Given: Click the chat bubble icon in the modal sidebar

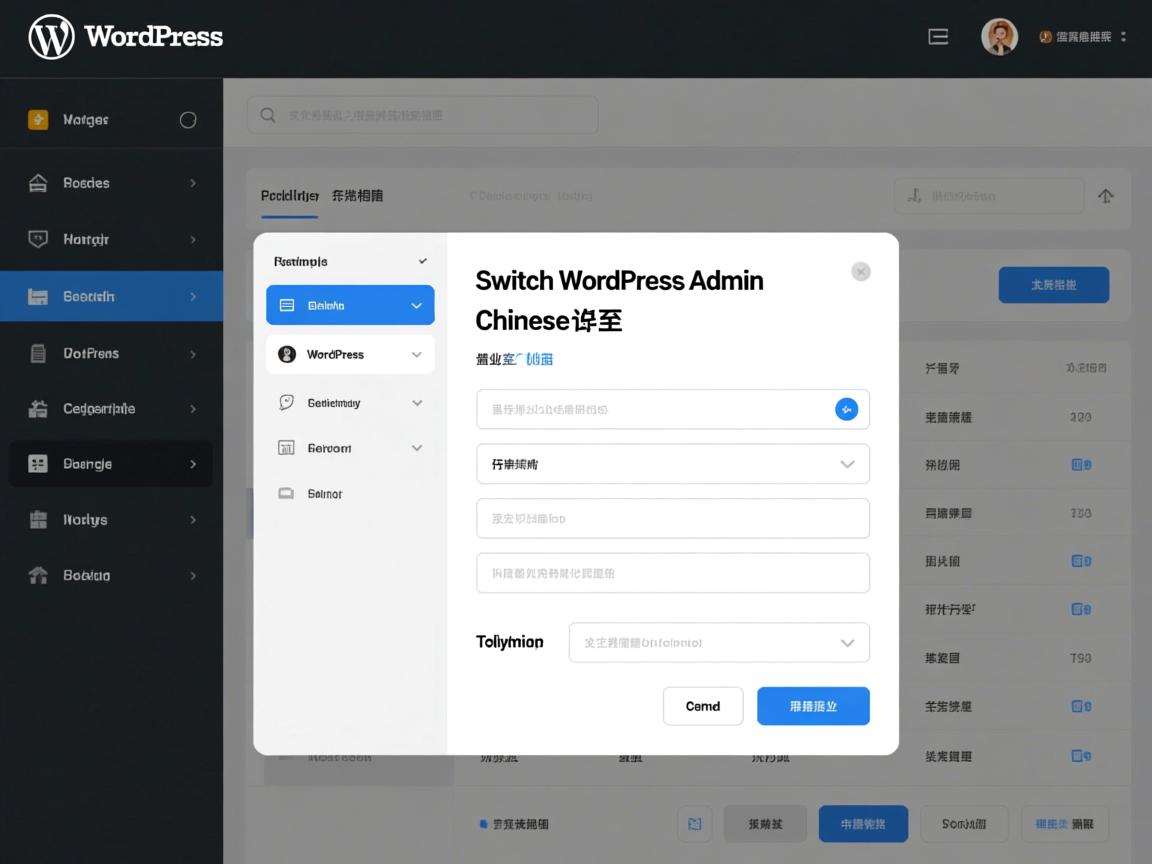Looking at the screenshot, I should pyautogui.click(x=287, y=402).
